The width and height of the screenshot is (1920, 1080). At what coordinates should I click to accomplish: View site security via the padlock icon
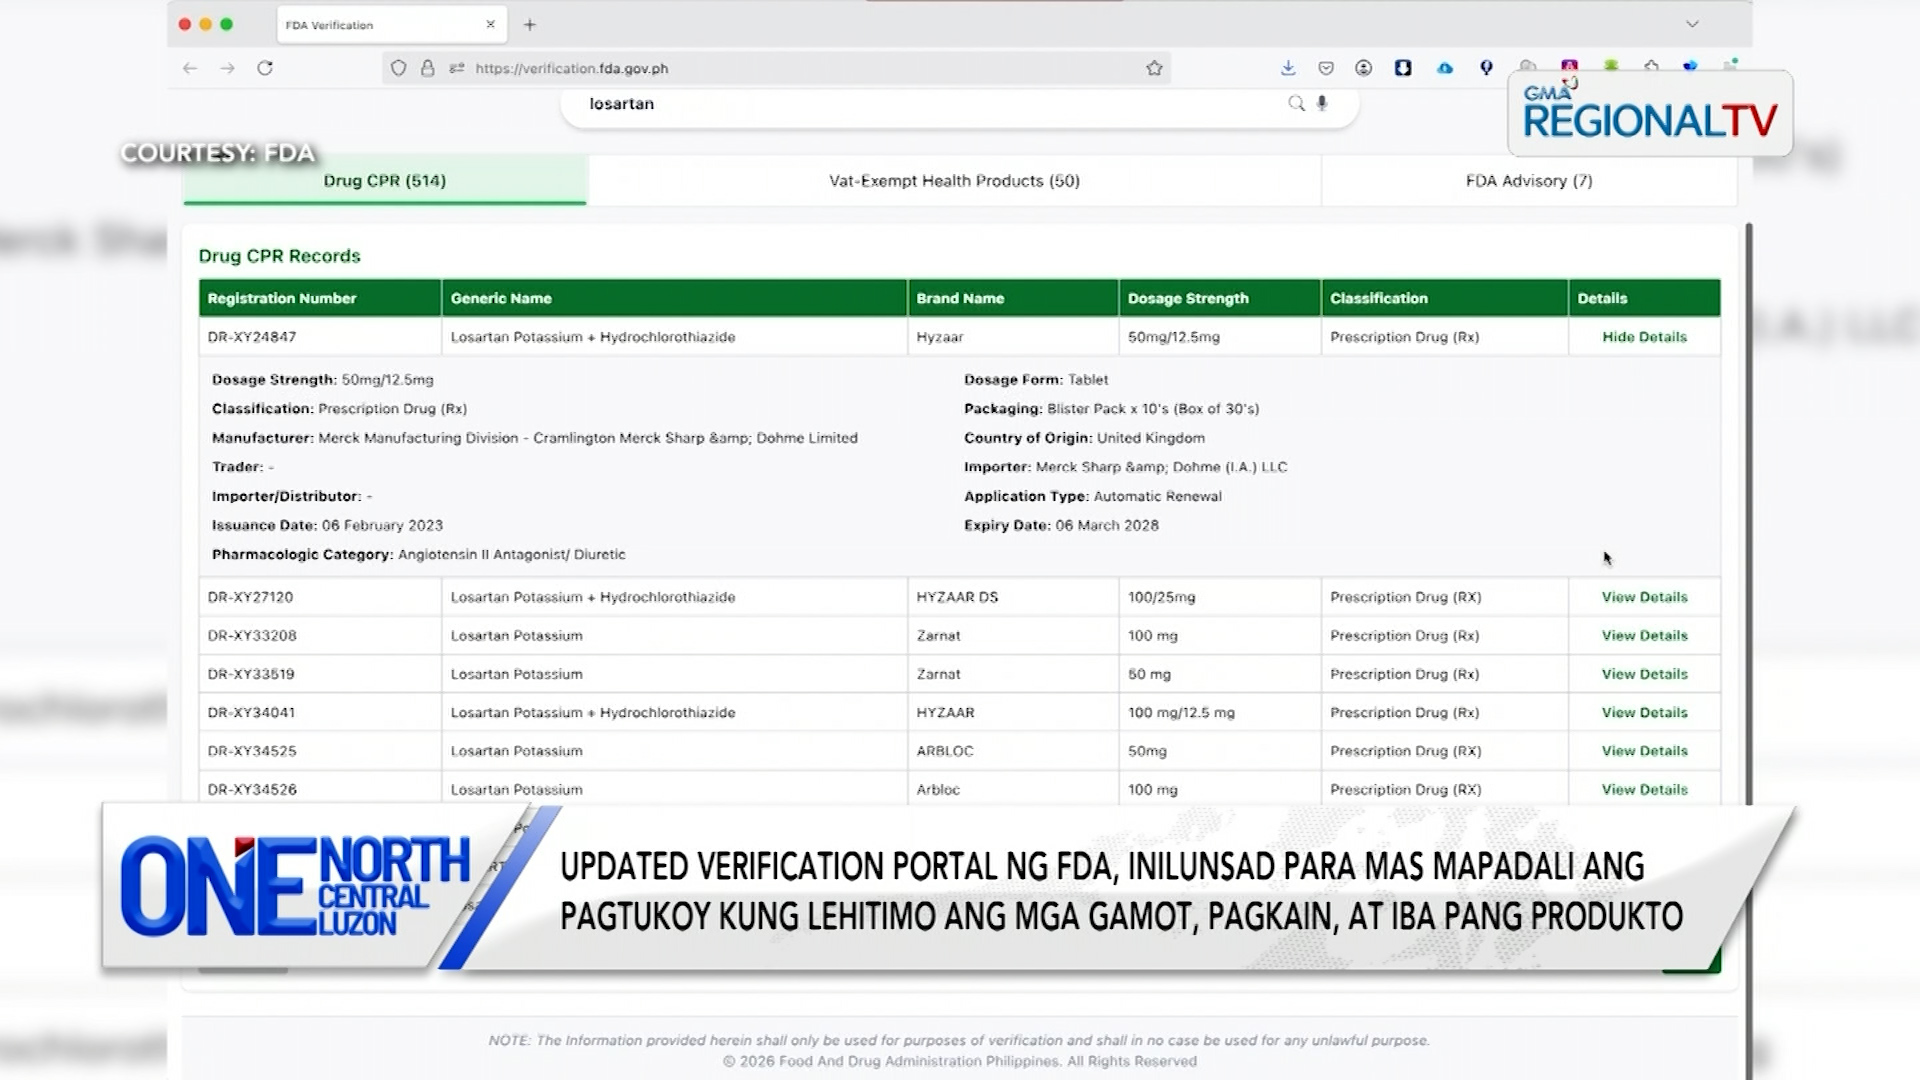point(427,68)
